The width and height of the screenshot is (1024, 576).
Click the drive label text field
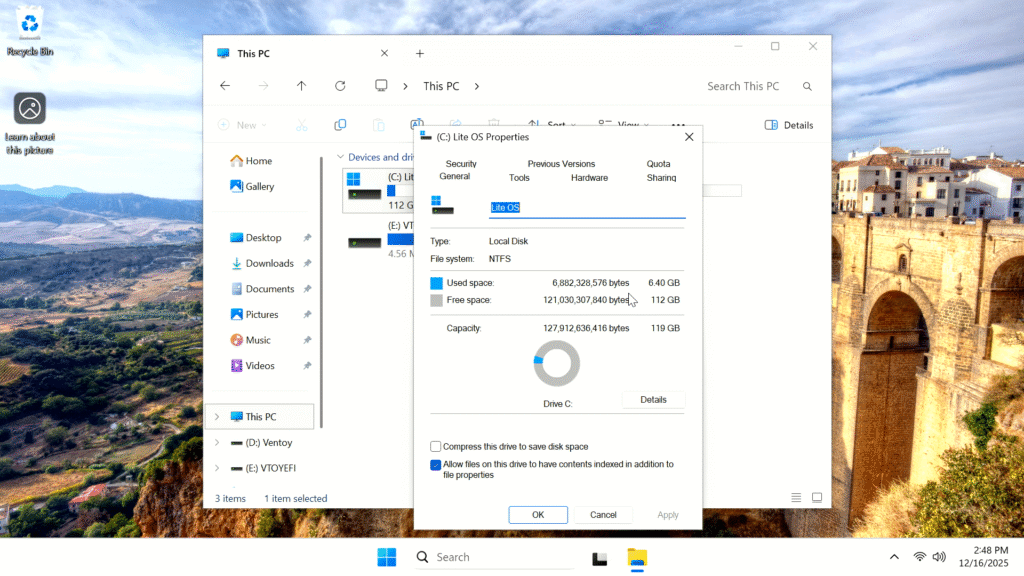pos(587,208)
